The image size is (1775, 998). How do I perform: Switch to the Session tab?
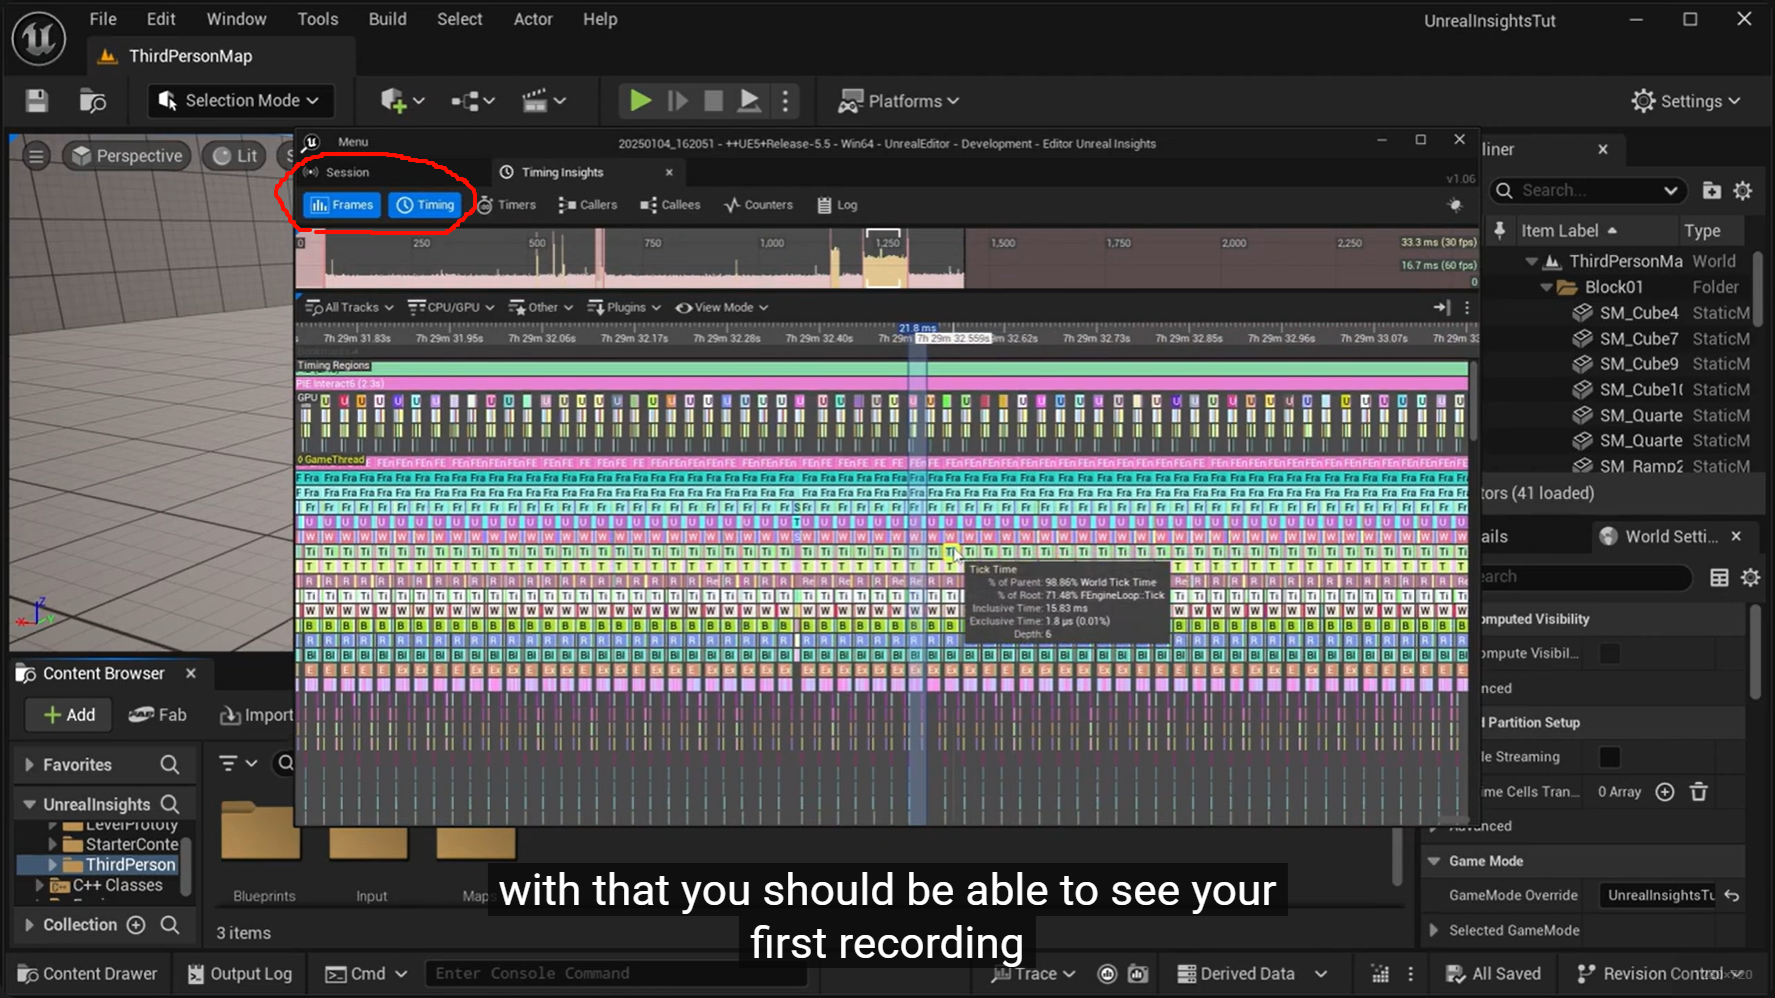(x=347, y=172)
